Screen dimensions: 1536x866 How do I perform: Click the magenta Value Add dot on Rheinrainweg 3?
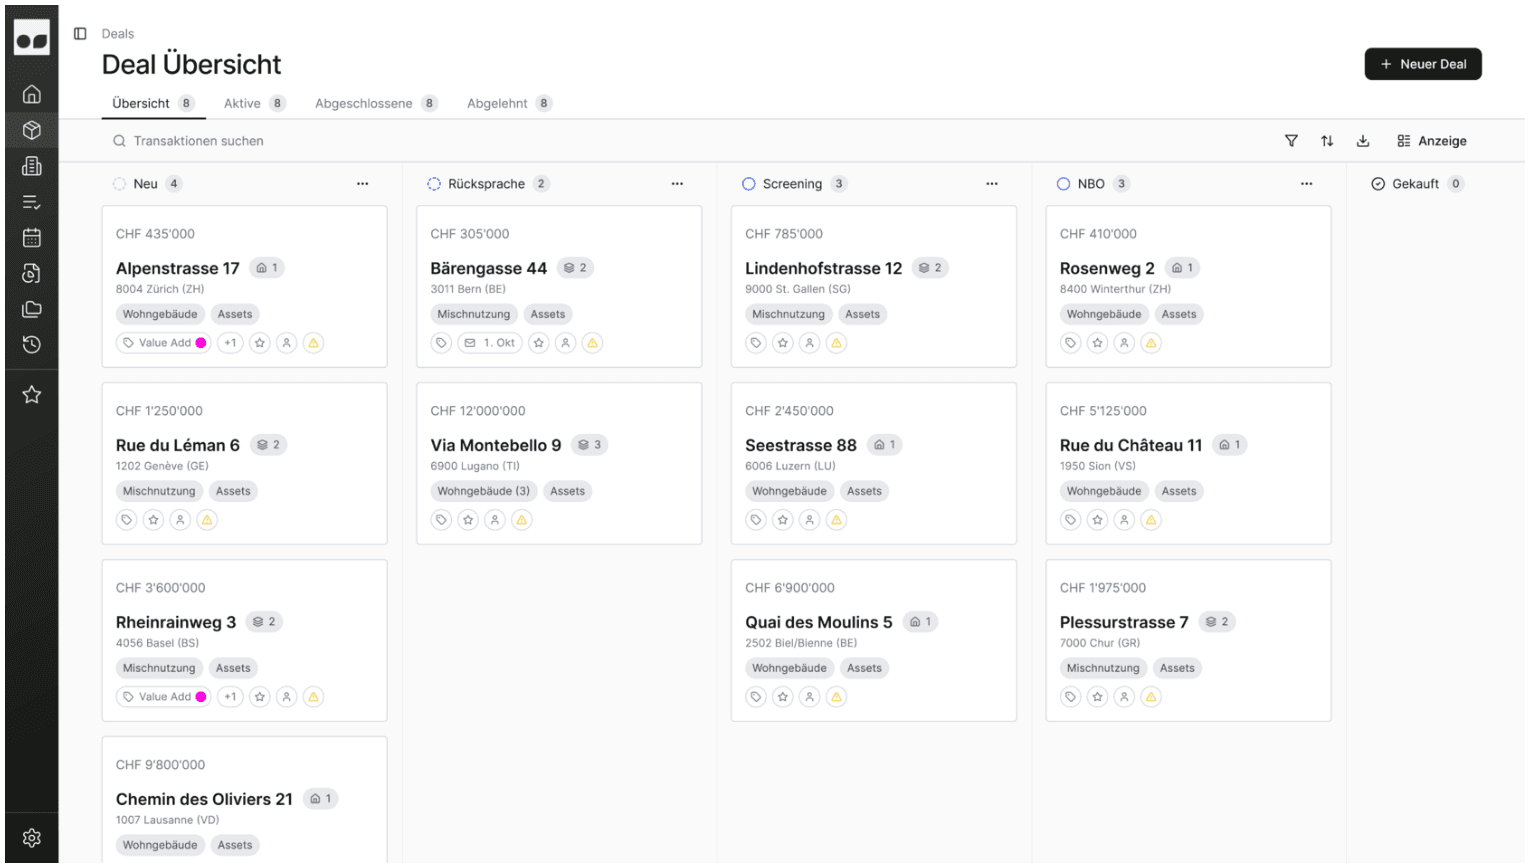[201, 697]
